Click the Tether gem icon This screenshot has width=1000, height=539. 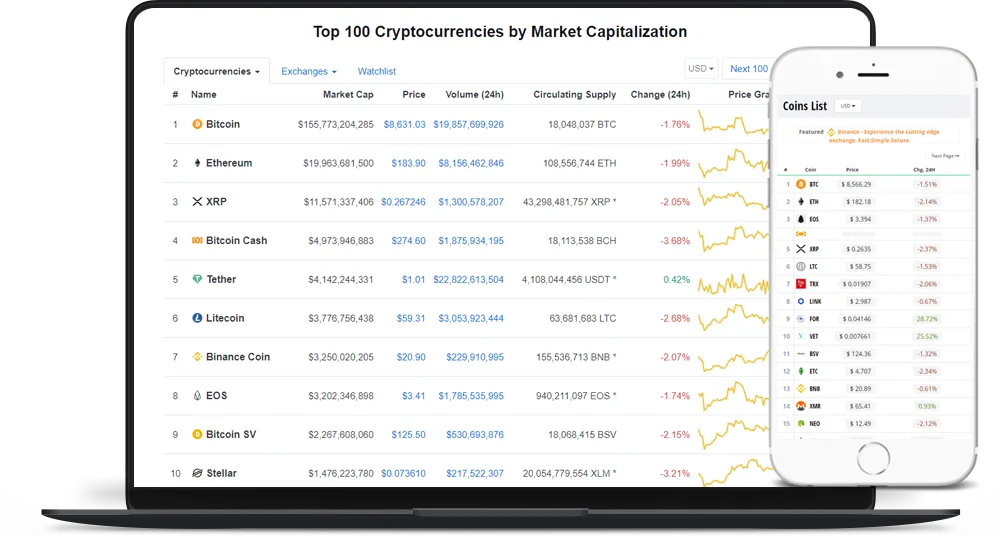197,279
